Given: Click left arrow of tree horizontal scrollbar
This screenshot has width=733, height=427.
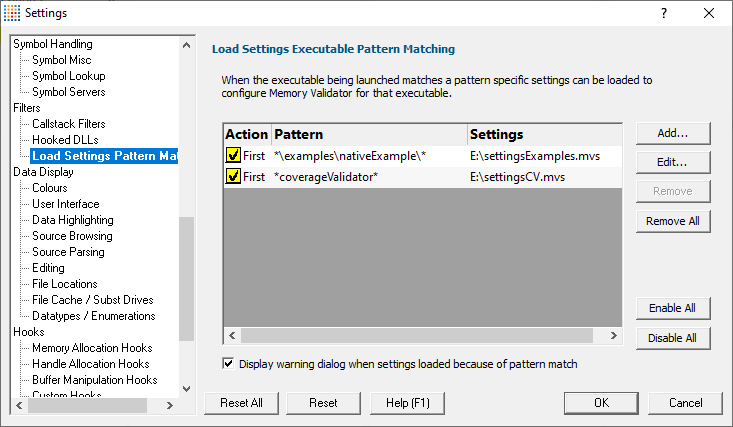Looking at the screenshot, I should [19, 405].
